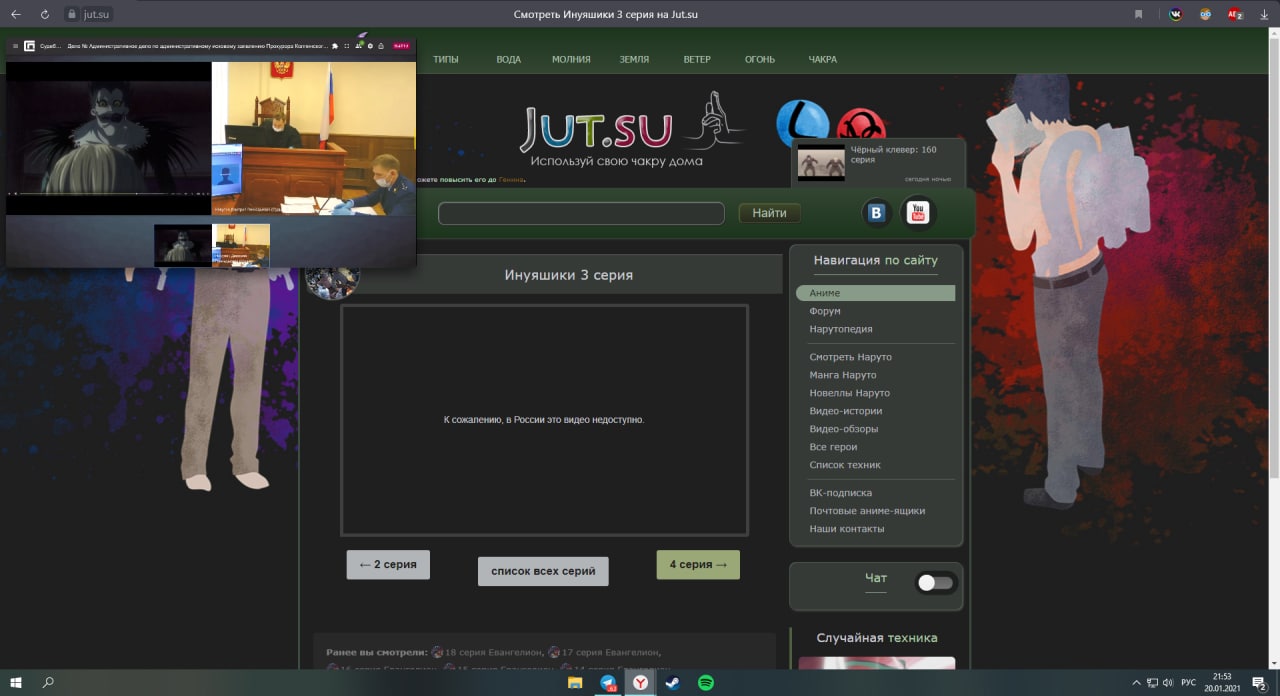Open список всех серий button
The width and height of the screenshot is (1280, 696).
coord(543,571)
